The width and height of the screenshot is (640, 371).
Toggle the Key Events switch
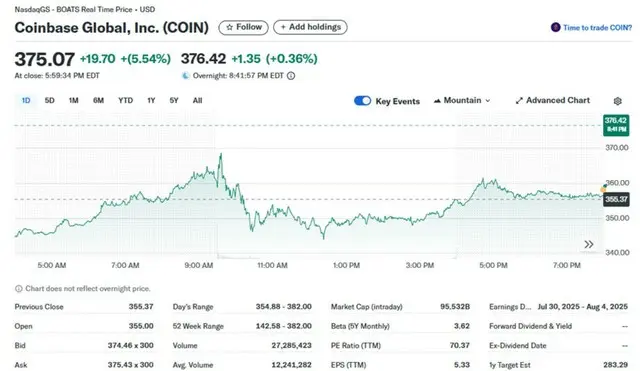362,101
